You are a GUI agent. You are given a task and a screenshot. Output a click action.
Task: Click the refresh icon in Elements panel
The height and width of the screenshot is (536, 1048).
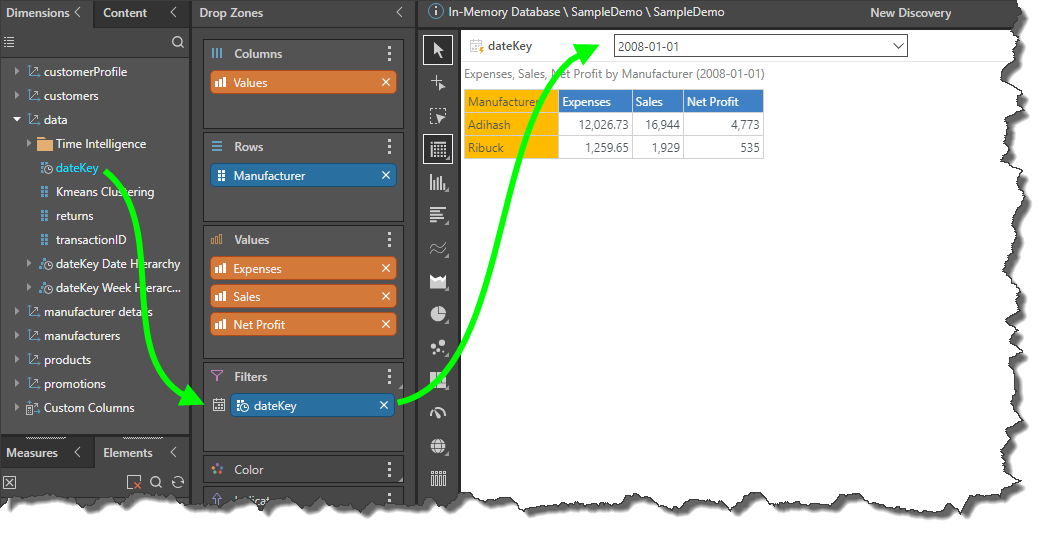177,482
